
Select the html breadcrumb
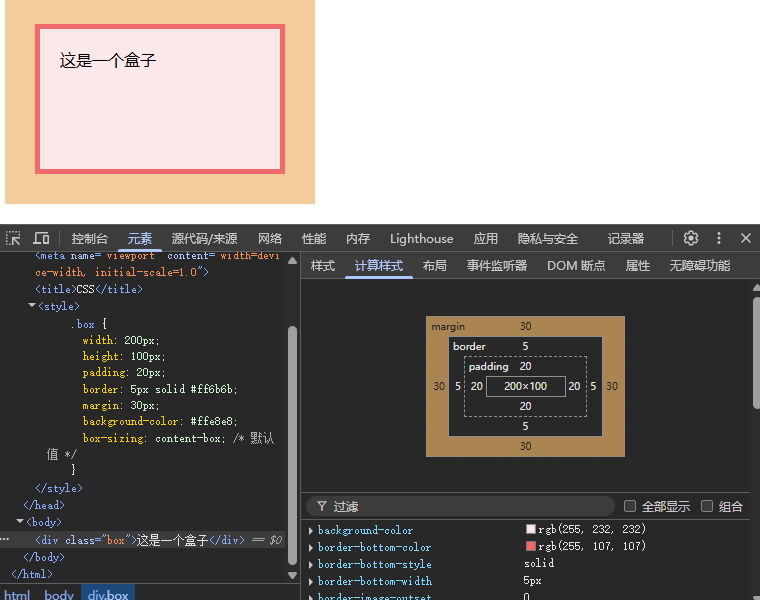[17, 595]
